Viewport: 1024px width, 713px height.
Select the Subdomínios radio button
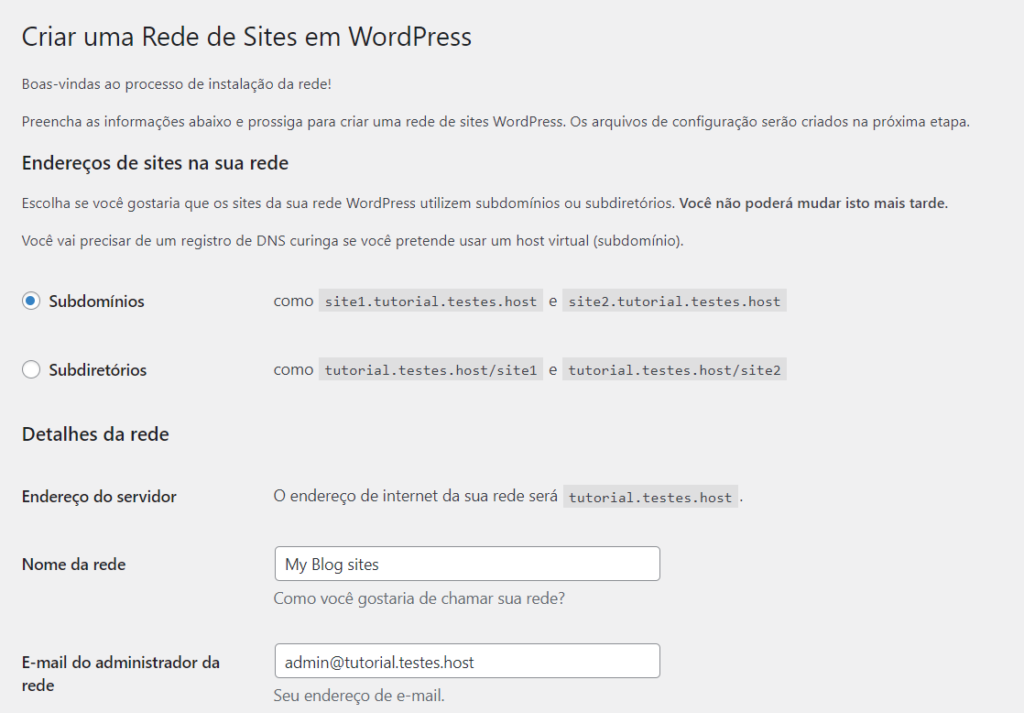tap(31, 301)
